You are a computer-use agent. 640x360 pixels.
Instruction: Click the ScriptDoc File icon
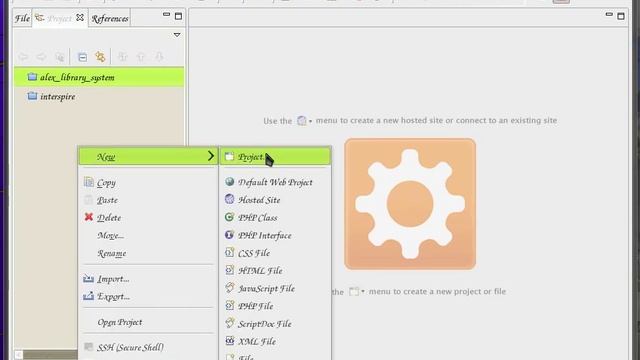pyautogui.click(x=229, y=323)
